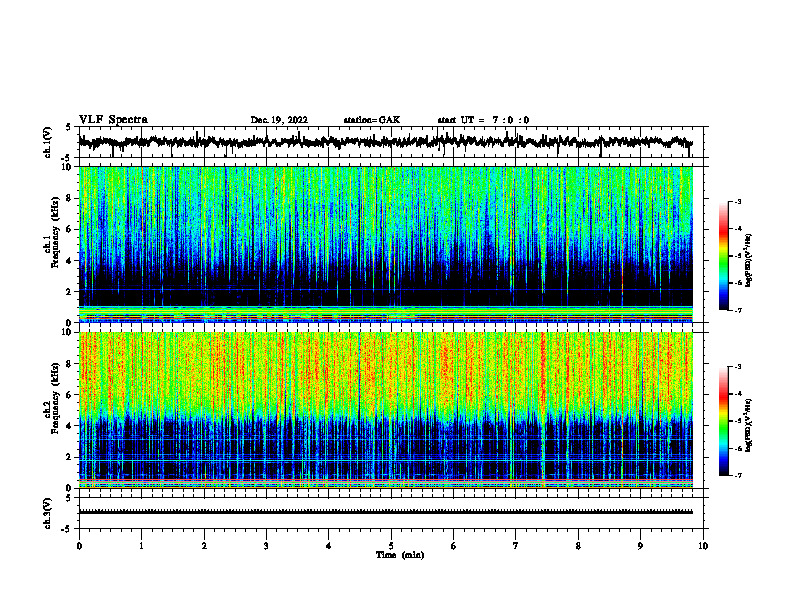Click the "Time (min)" axis title
This screenshot has height=612, width=792.
pos(400,555)
